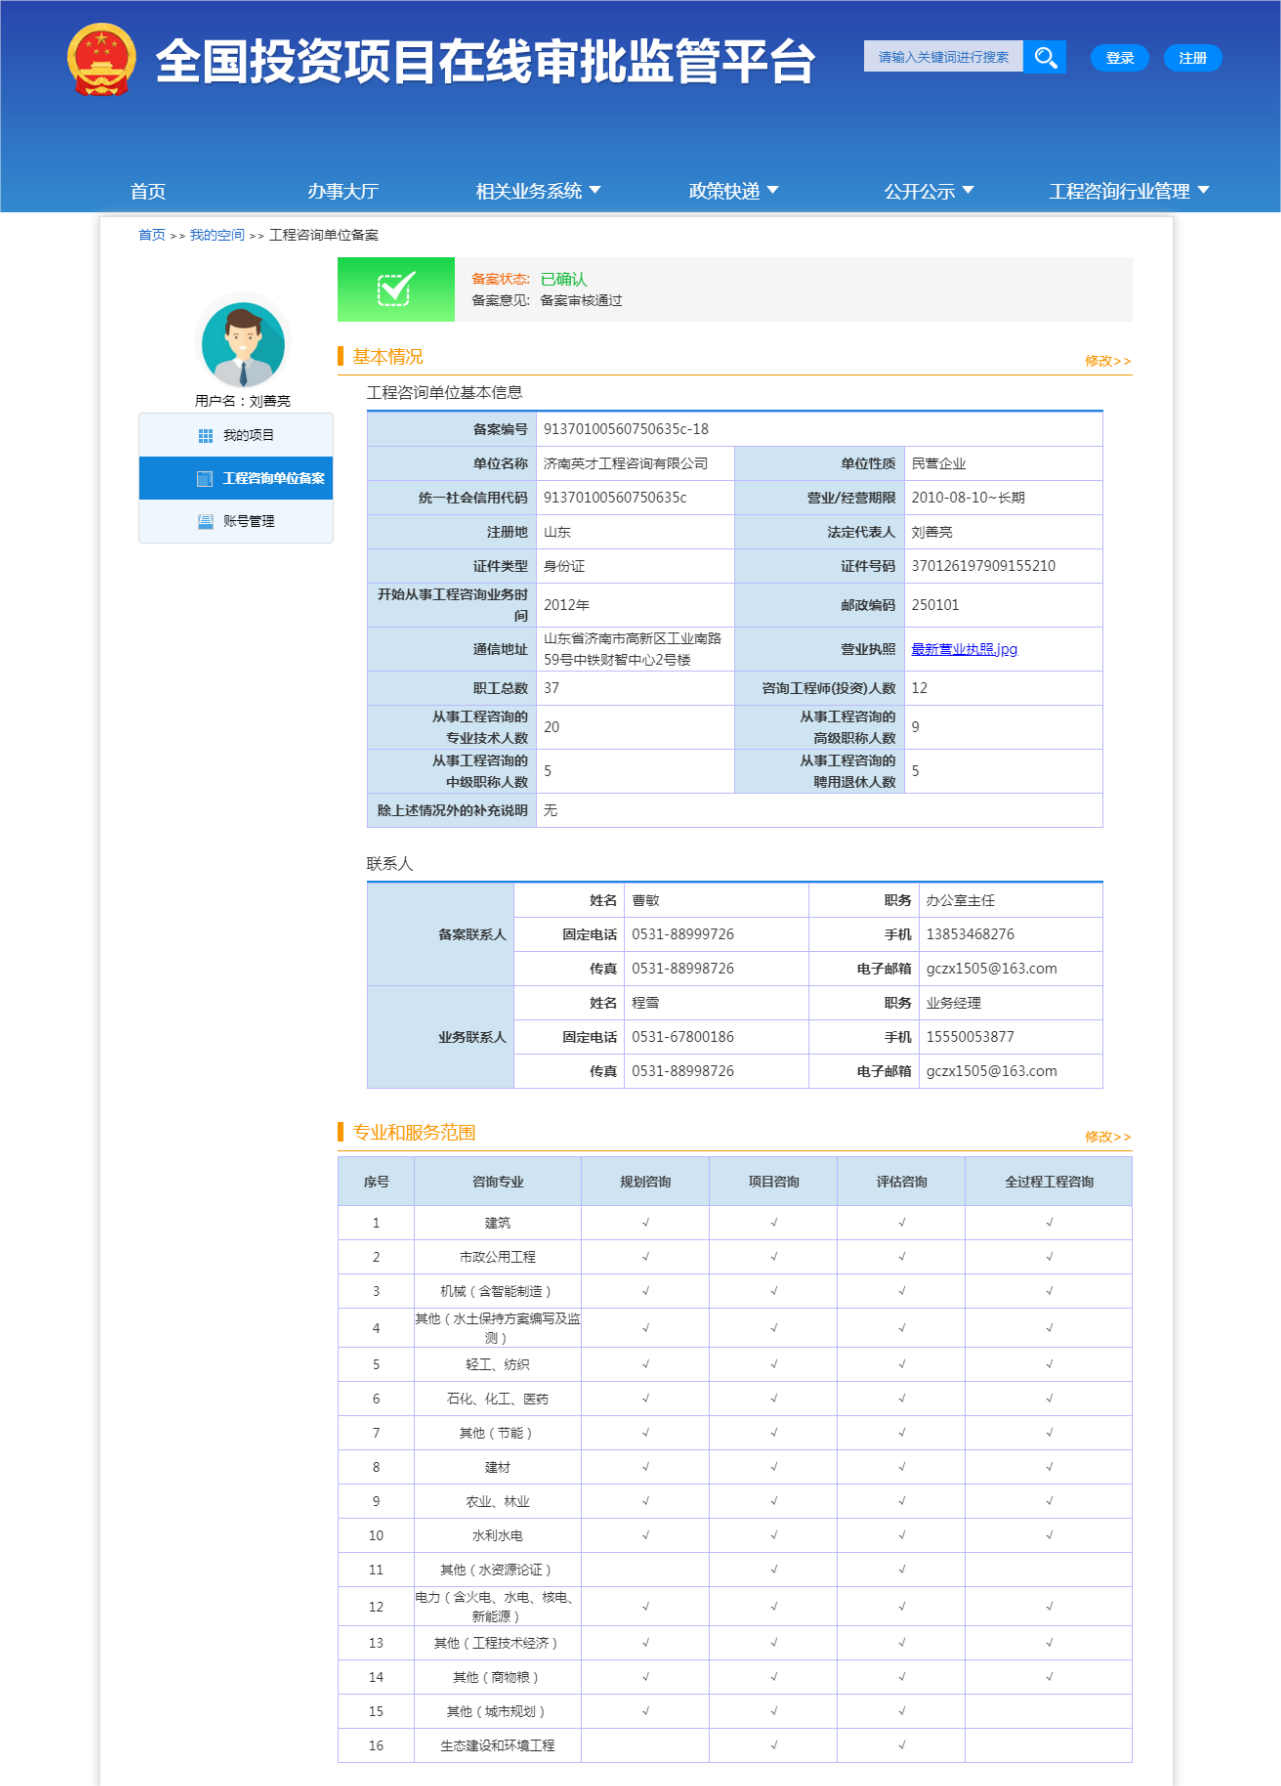Expand the 政策快递 dropdown menu
The image size is (1281, 1786).
point(733,191)
